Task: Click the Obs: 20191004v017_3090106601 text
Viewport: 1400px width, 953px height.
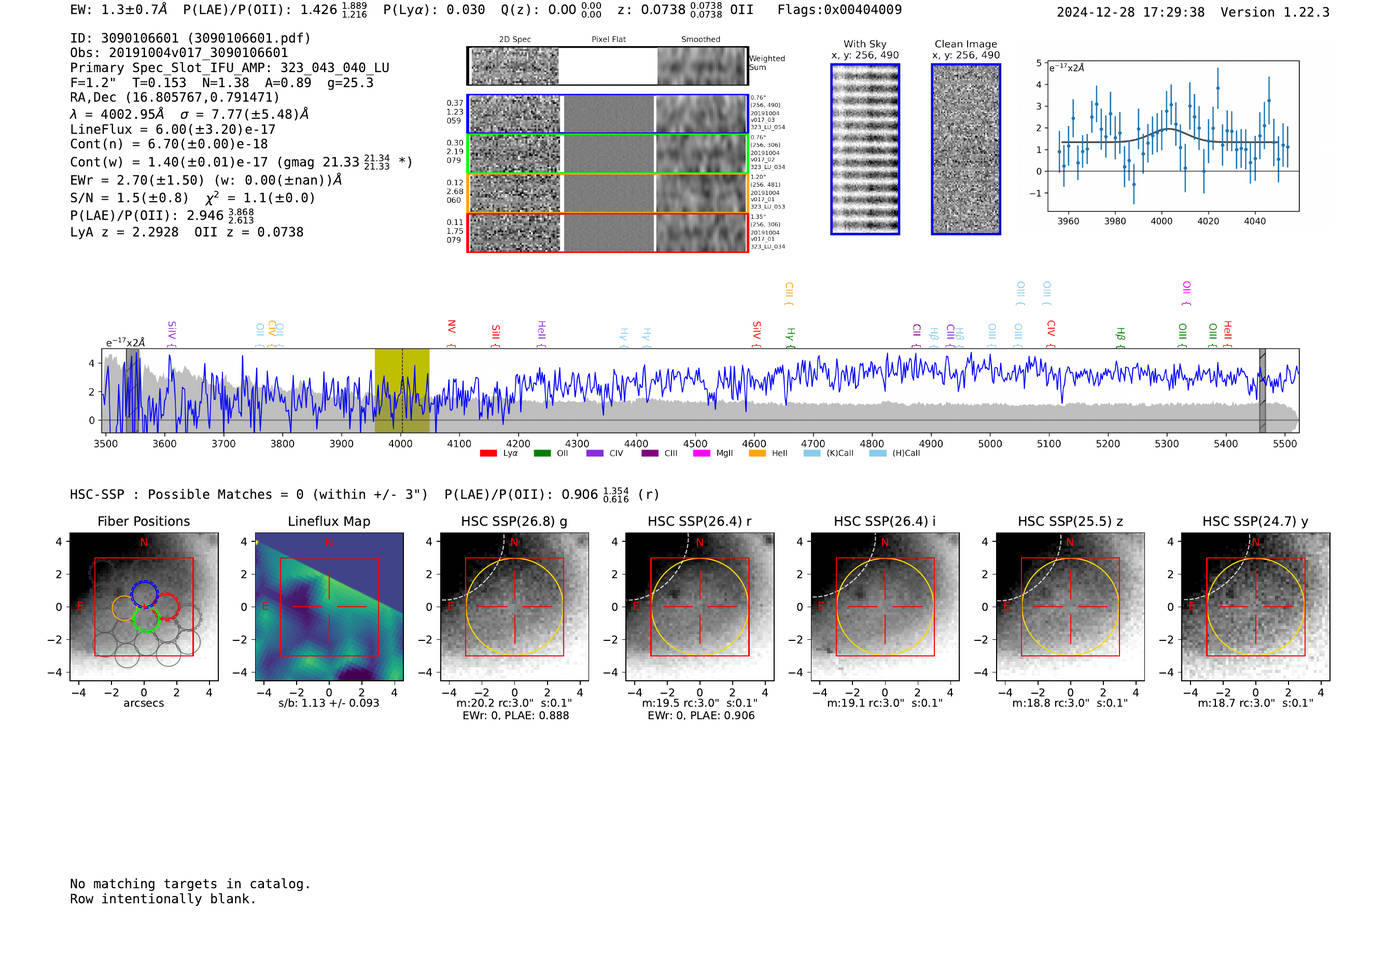Action: tap(179, 53)
